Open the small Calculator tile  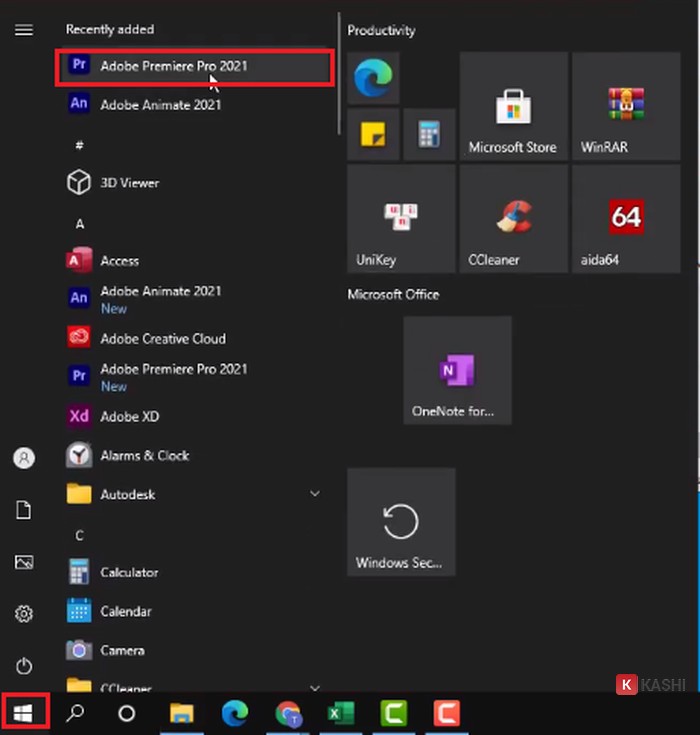(x=429, y=135)
